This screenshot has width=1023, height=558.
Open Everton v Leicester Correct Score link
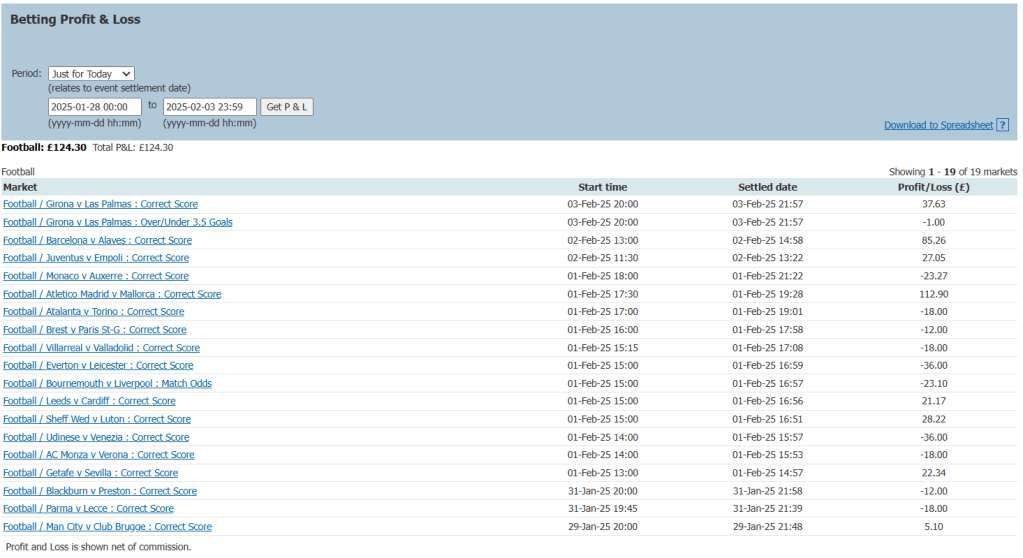coord(98,366)
